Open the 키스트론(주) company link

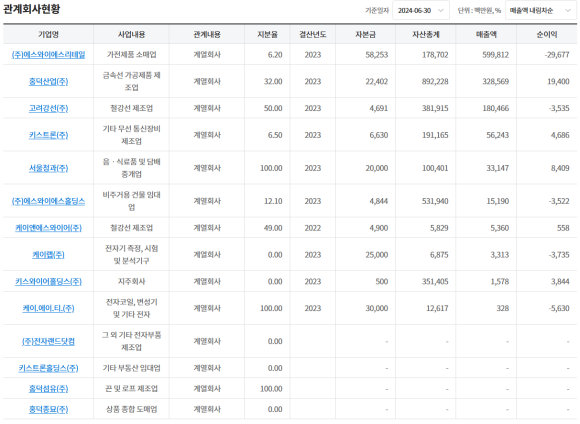click(x=48, y=135)
